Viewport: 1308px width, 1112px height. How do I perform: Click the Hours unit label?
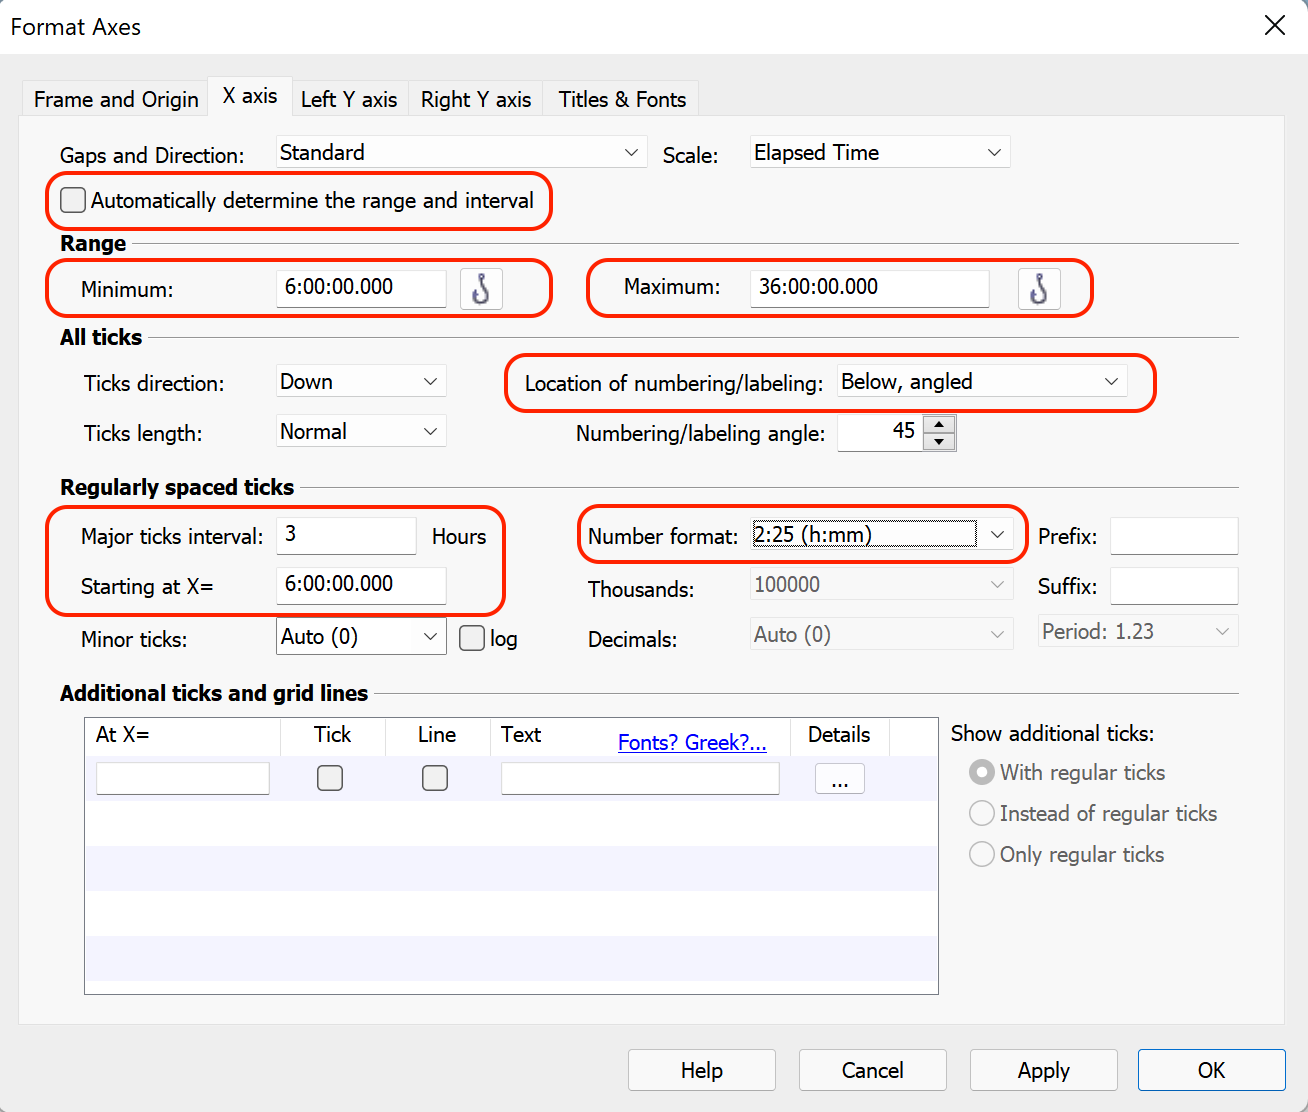tap(459, 536)
